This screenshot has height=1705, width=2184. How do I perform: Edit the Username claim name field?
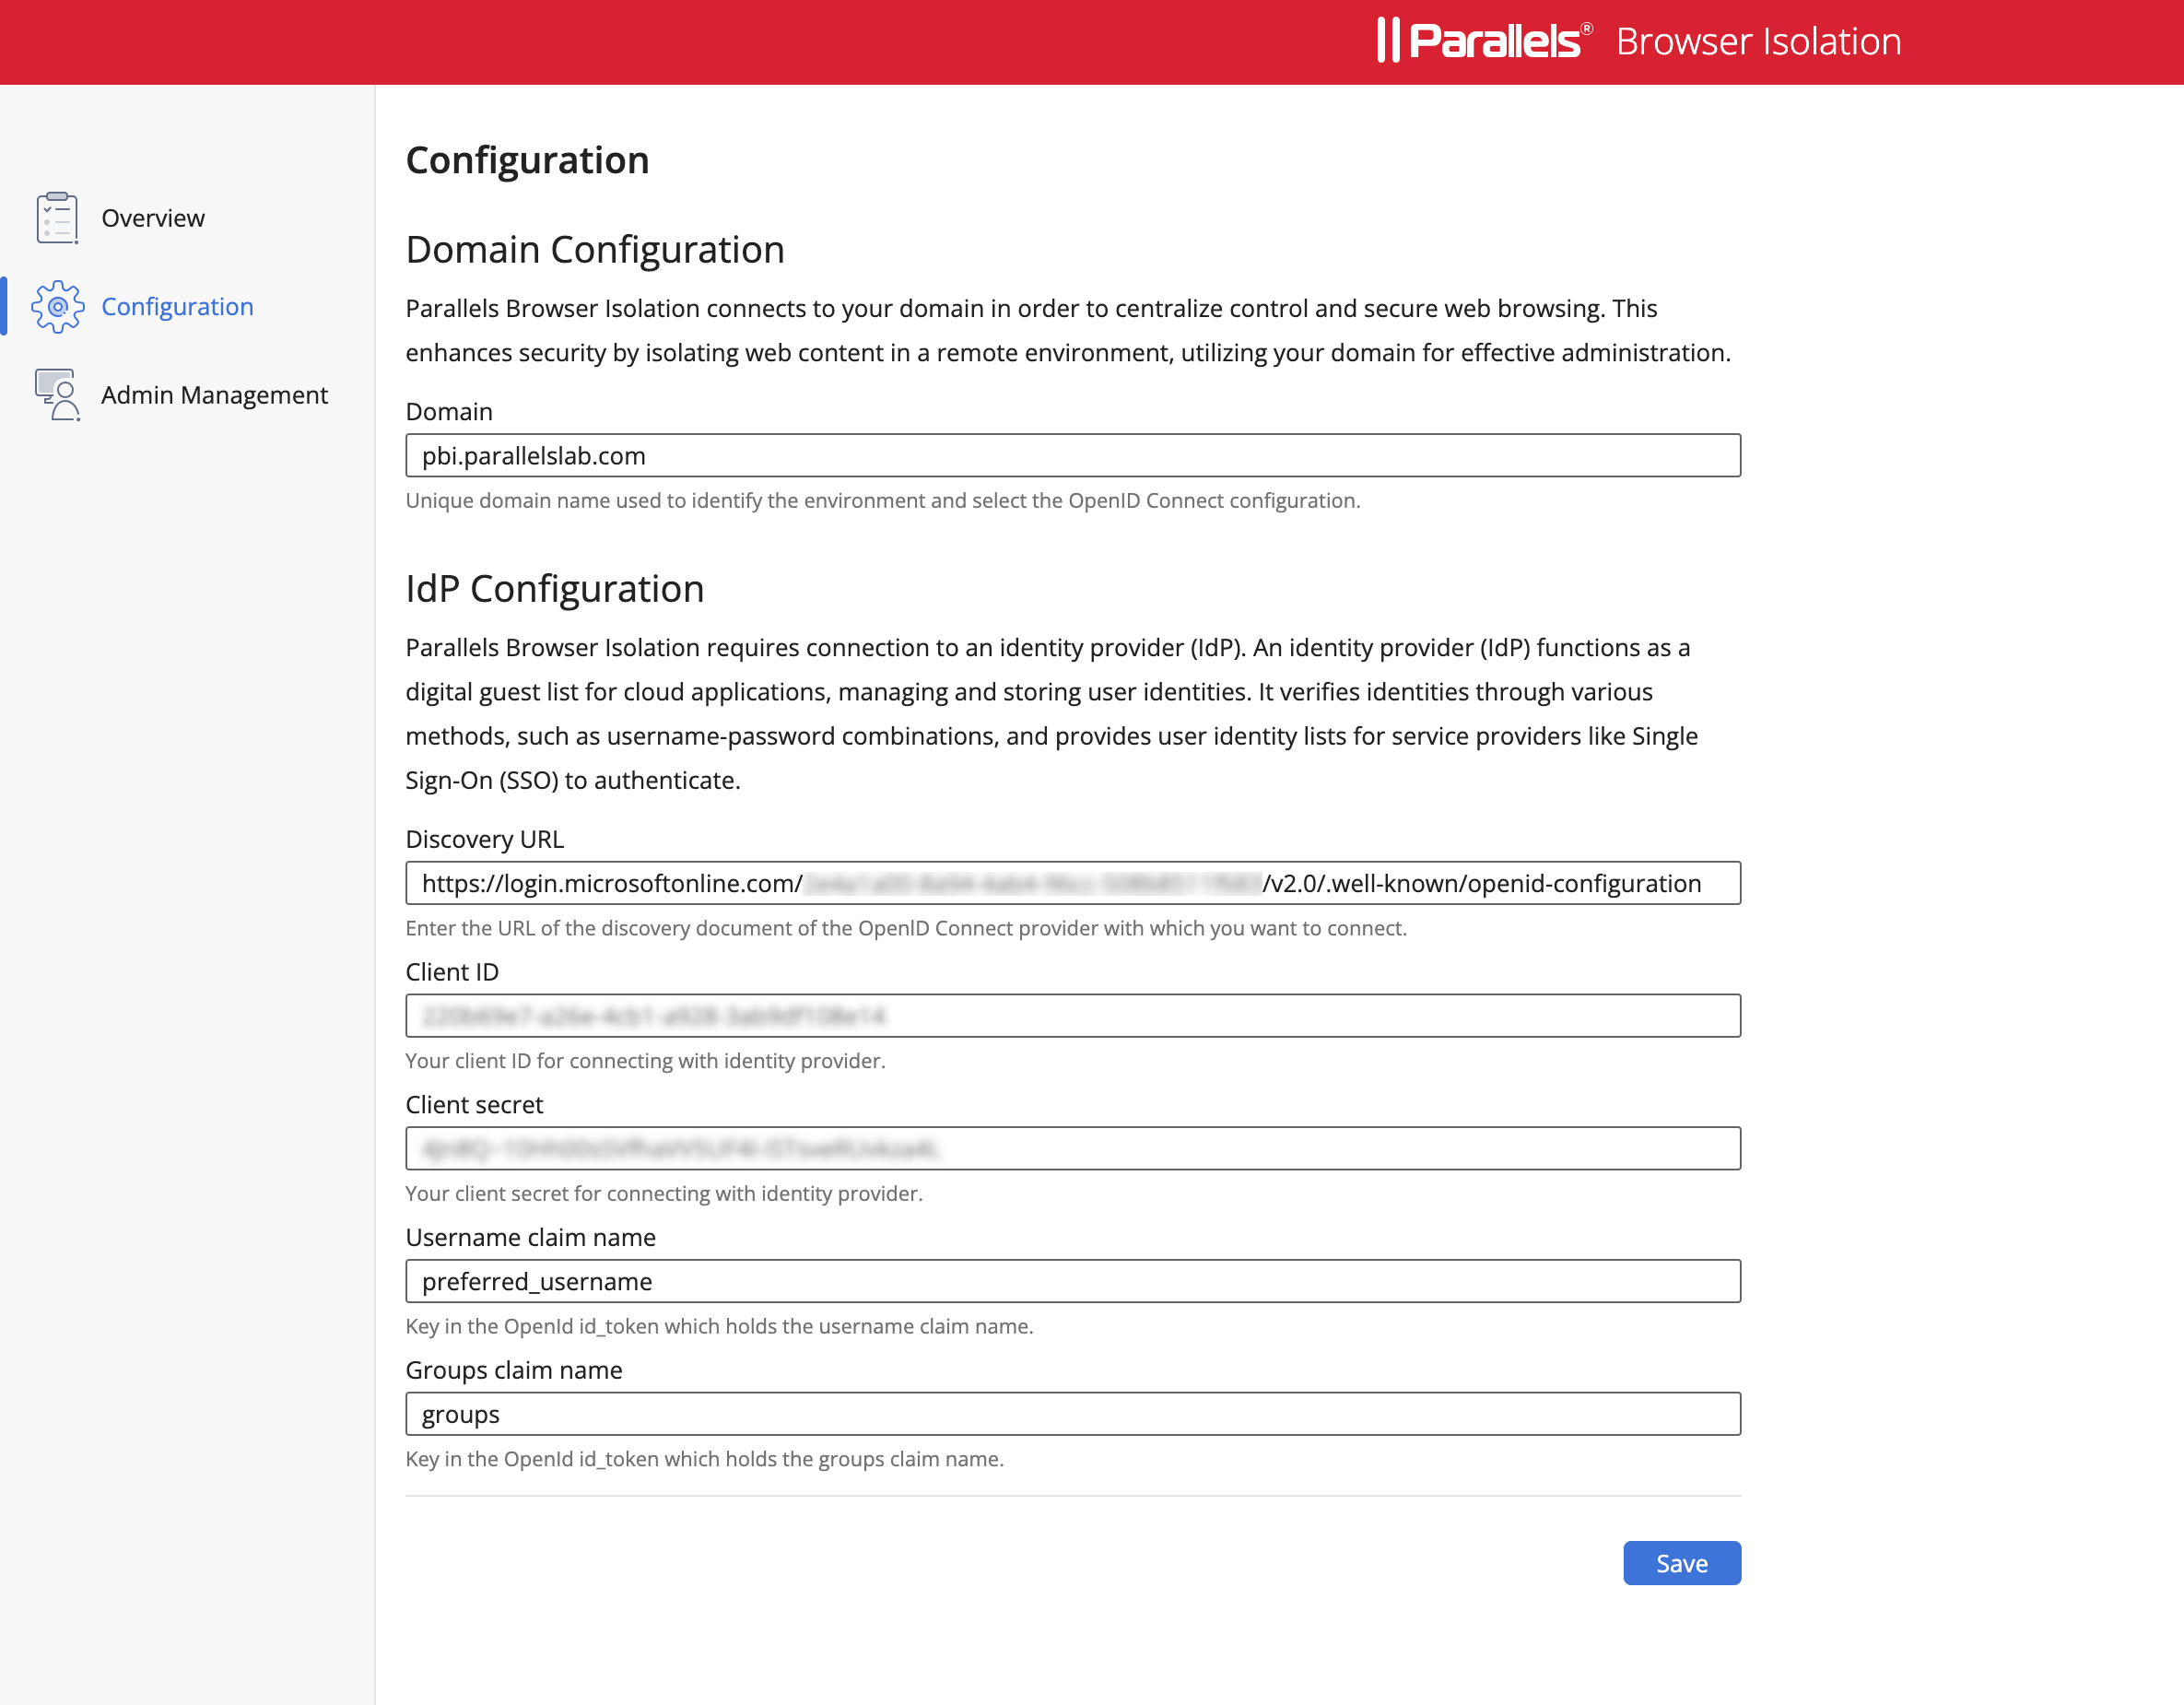(x=1073, y=1281)
